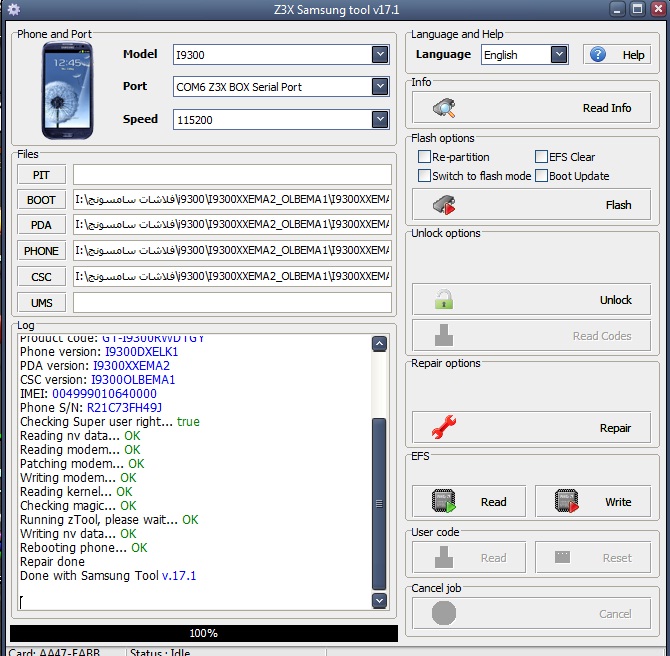Click the gear icon in title bar

[x=14, y=9]
